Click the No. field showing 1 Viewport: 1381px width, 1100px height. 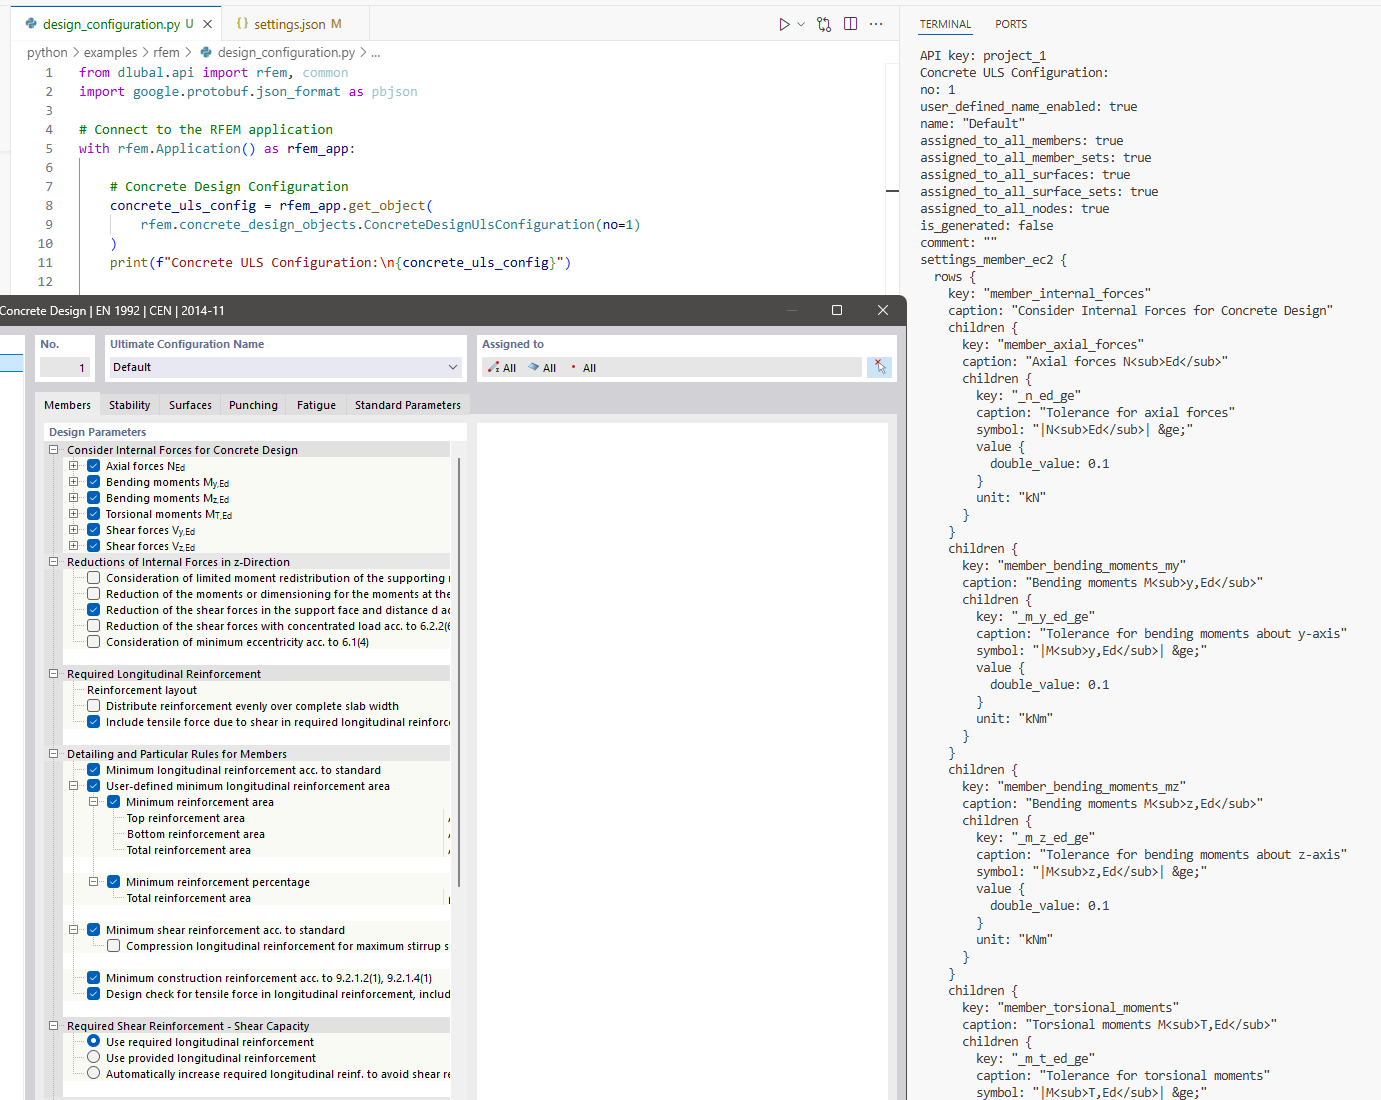(x=65, y=367)
